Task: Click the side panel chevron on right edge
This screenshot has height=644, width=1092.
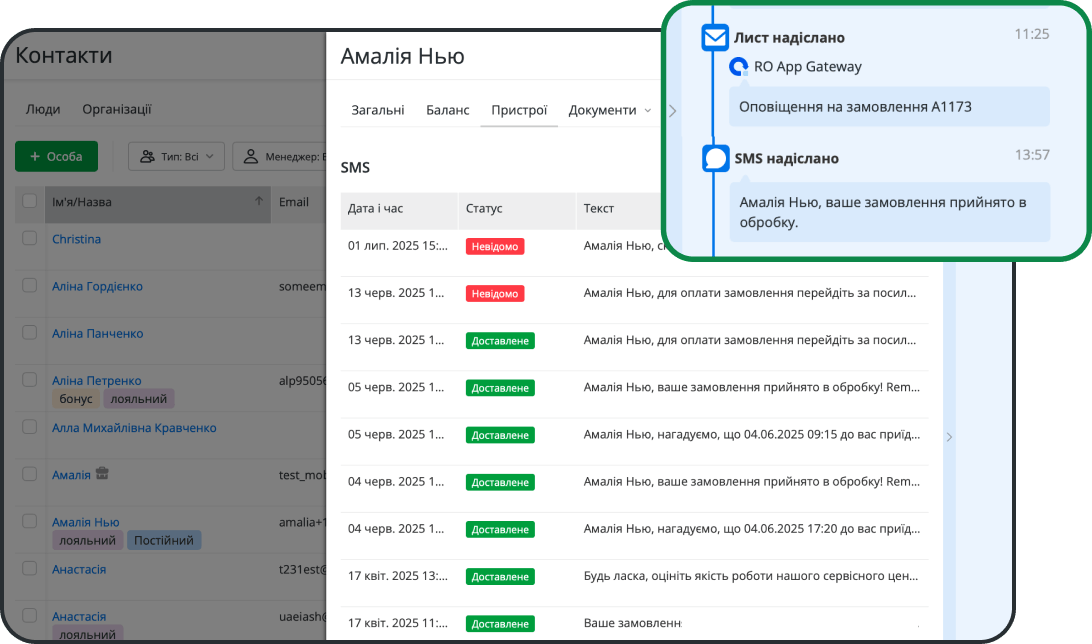Action: (x=949, y=437)
